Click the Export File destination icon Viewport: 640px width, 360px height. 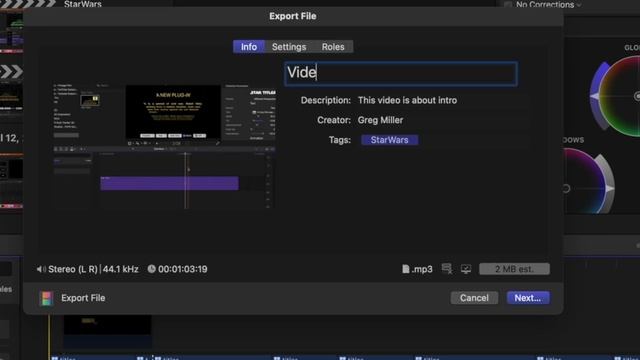point(47,298)
